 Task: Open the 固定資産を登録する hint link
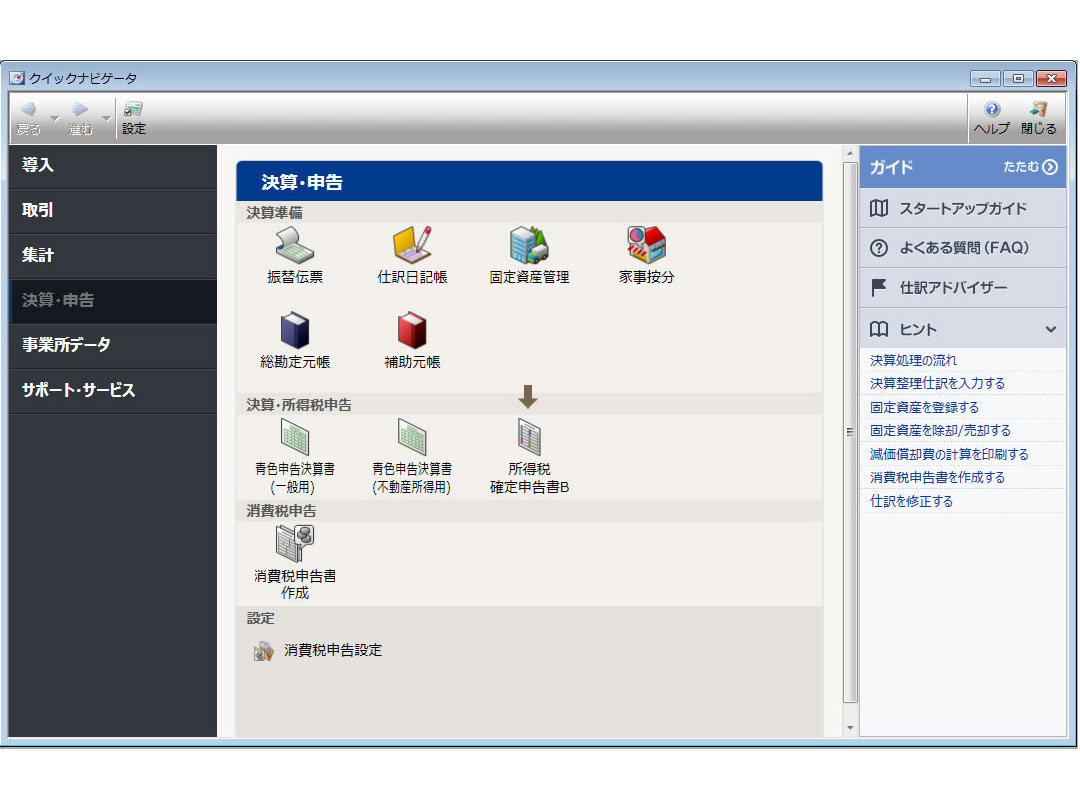coord(924,407)
